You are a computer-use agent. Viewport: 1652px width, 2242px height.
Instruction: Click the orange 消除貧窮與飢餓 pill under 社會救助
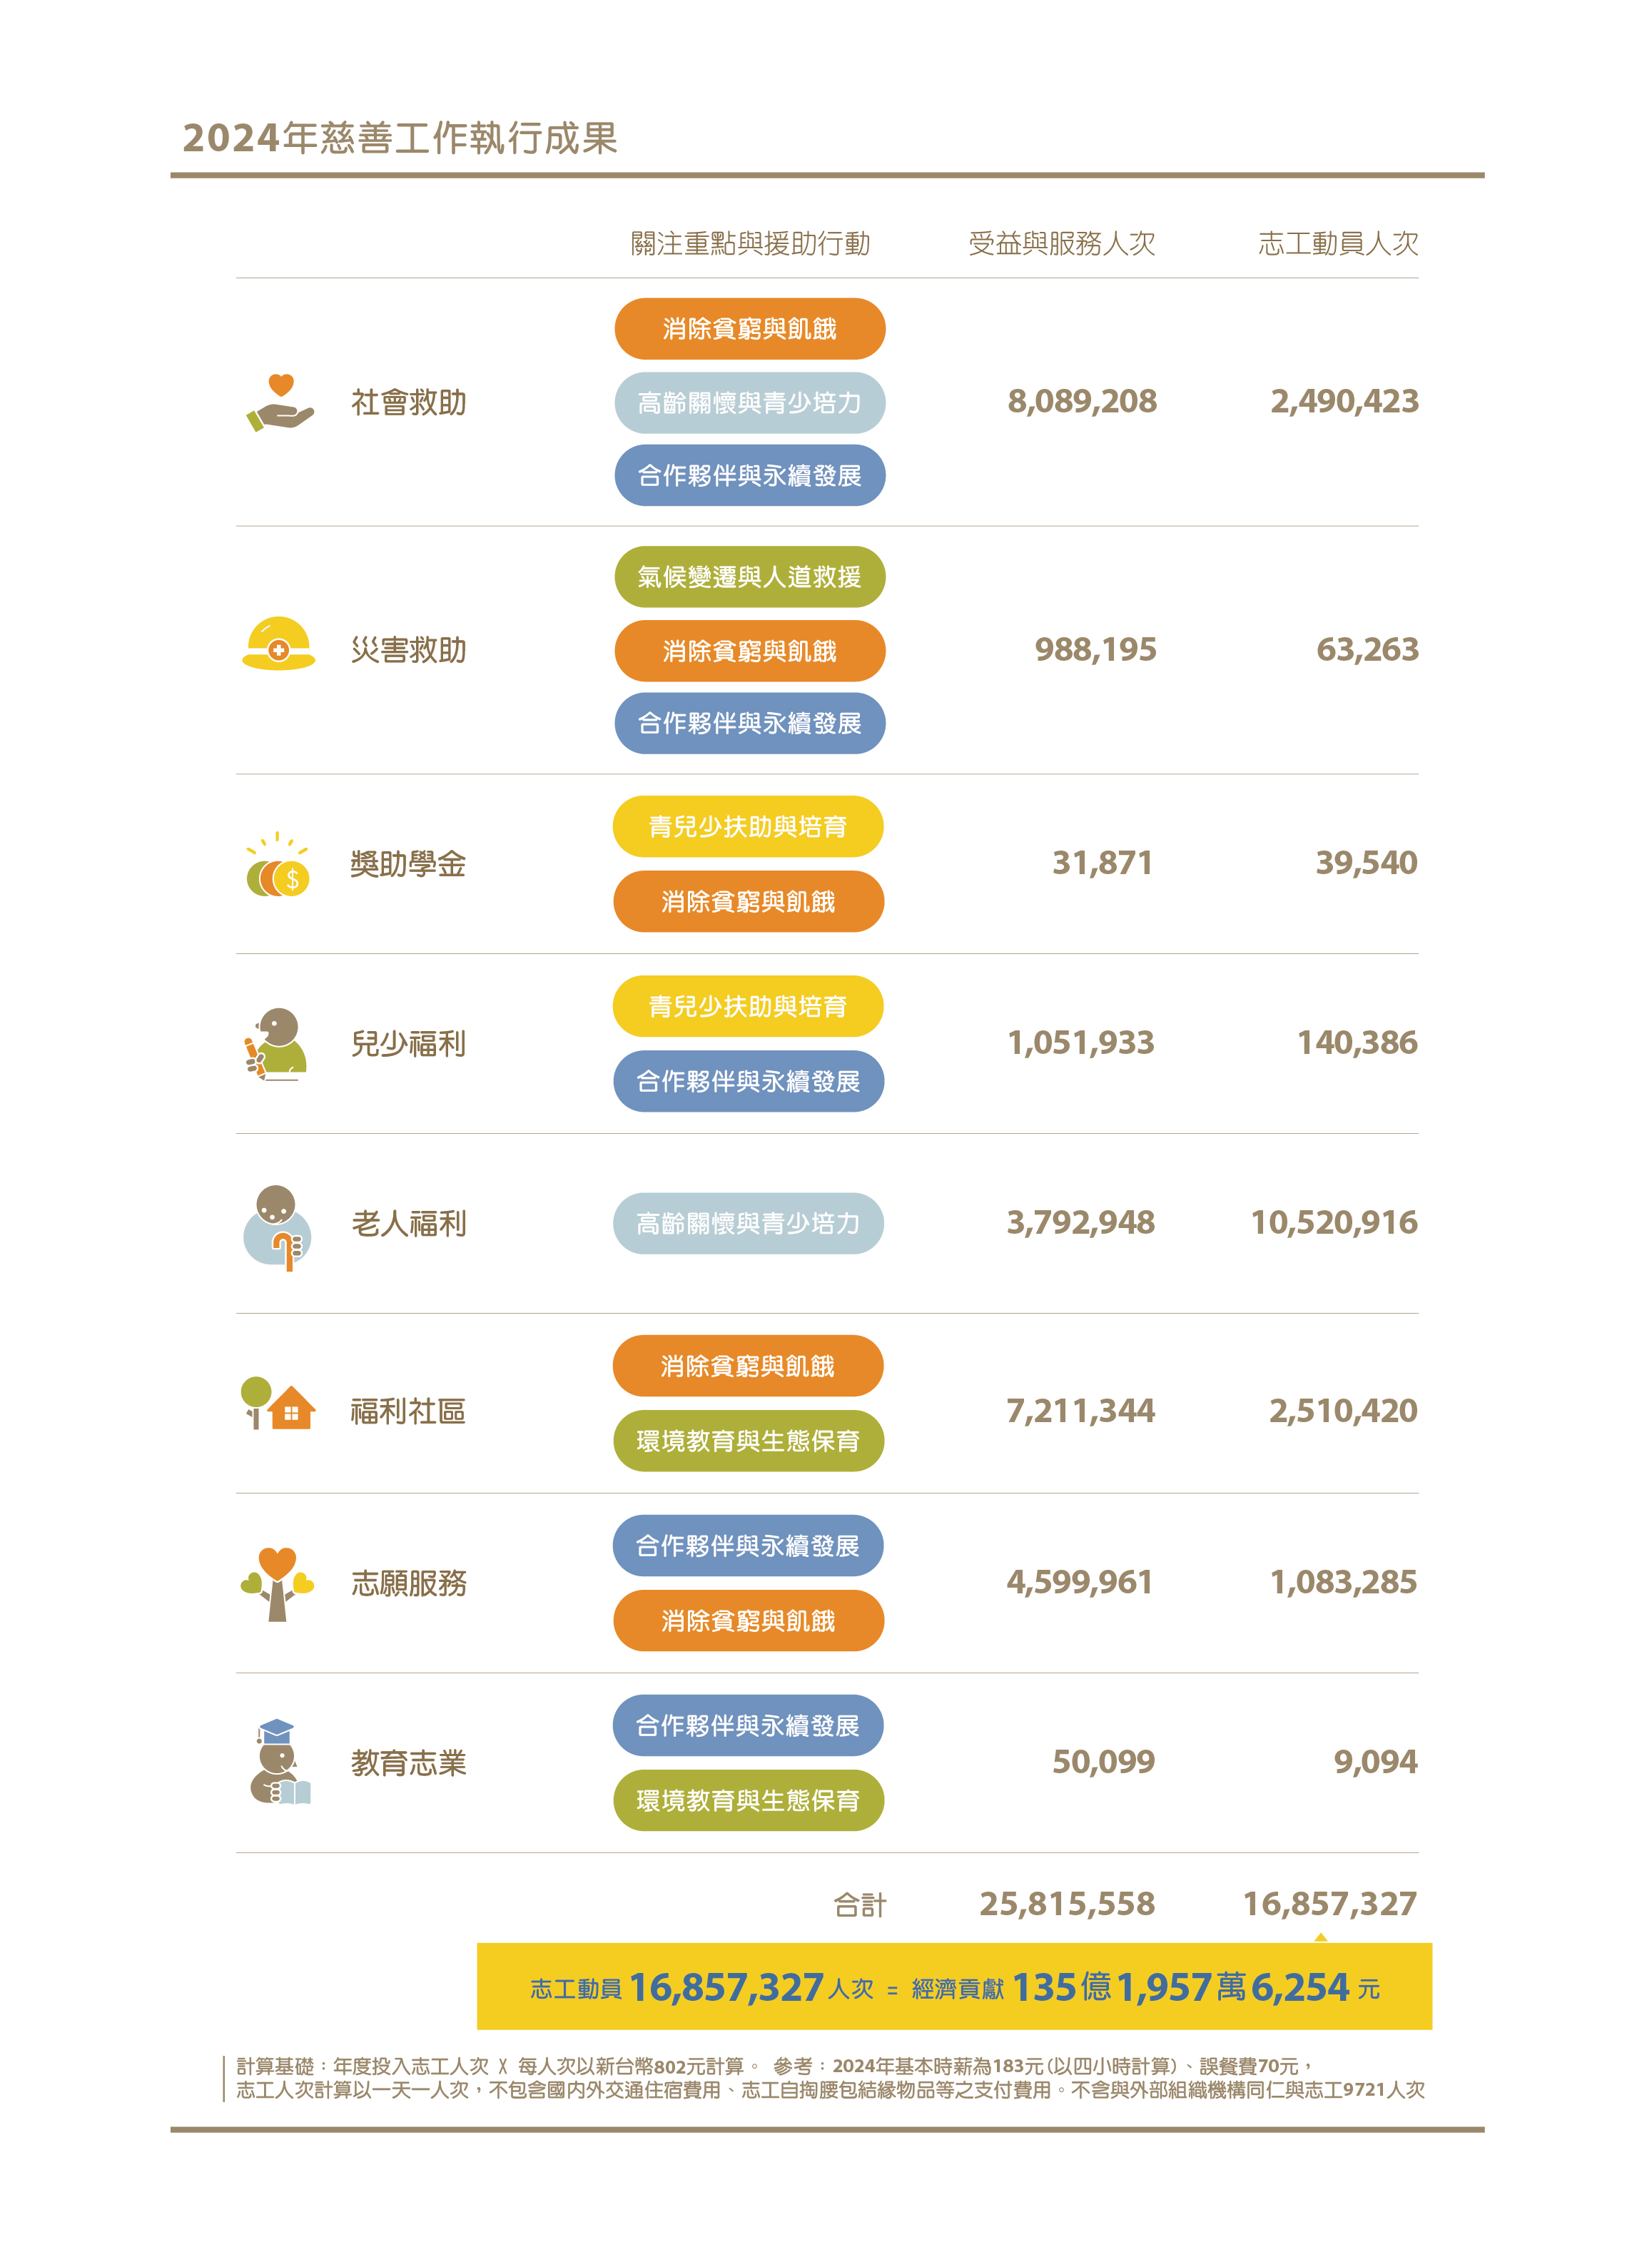coord(750,329)
